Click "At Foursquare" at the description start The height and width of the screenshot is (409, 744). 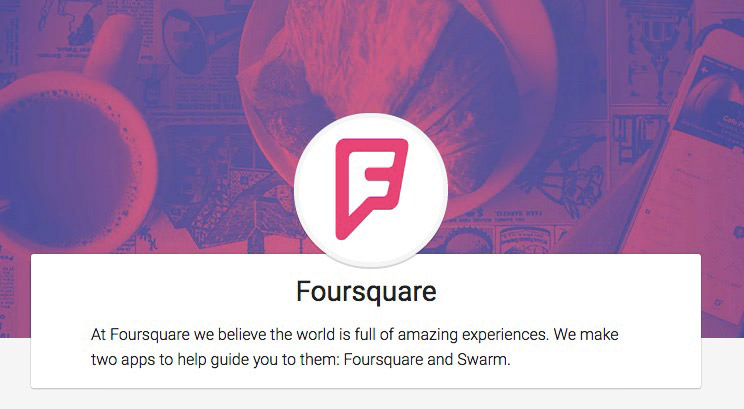[x=140, y=335]
